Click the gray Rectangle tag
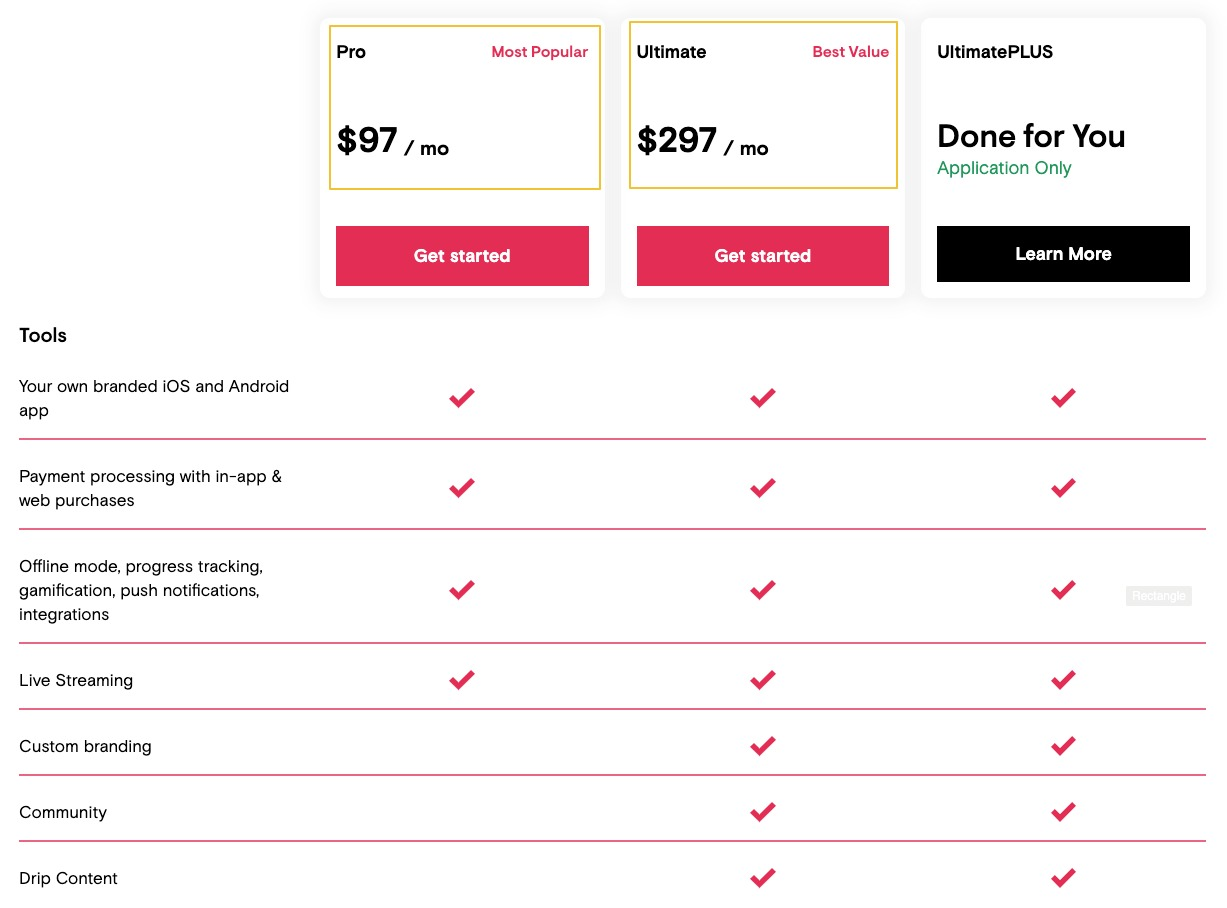This screenshot has height=908, width=1227. click(x=1159, y=596)
